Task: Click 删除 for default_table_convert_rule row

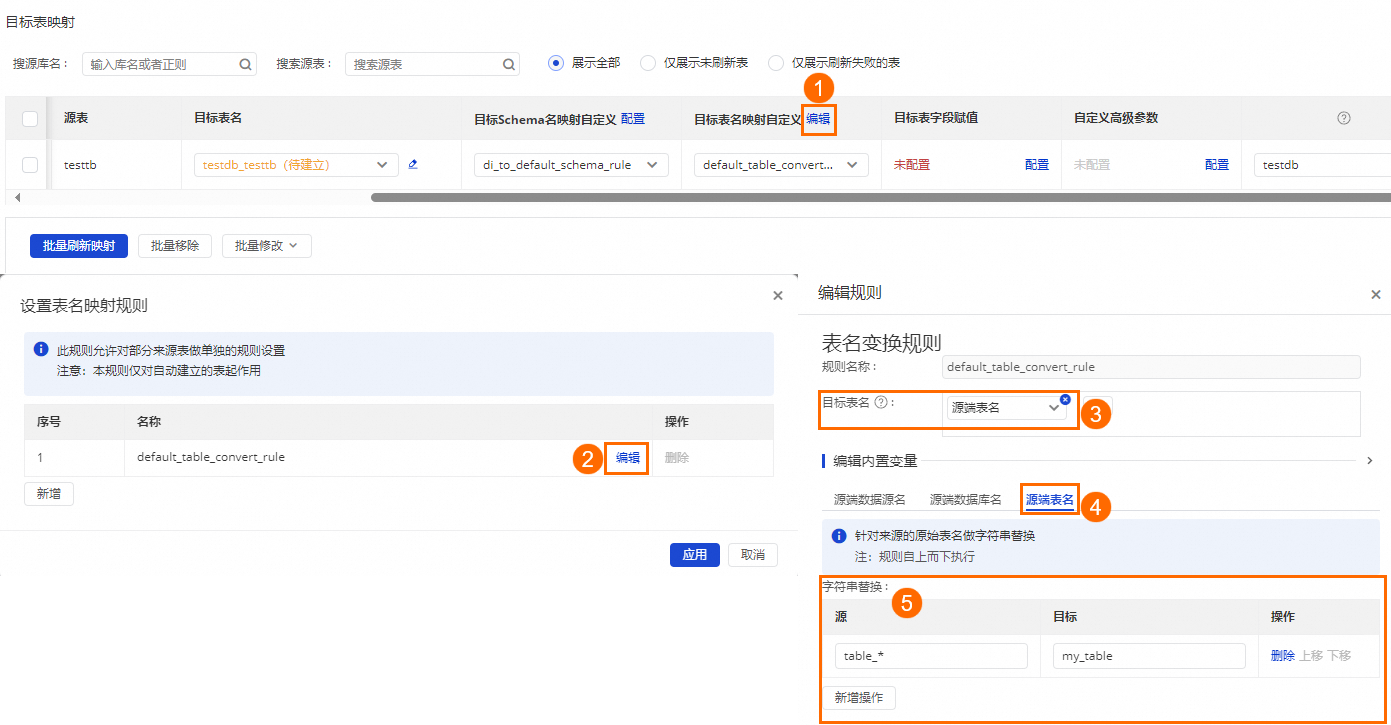Action: (x=677, y=458)
